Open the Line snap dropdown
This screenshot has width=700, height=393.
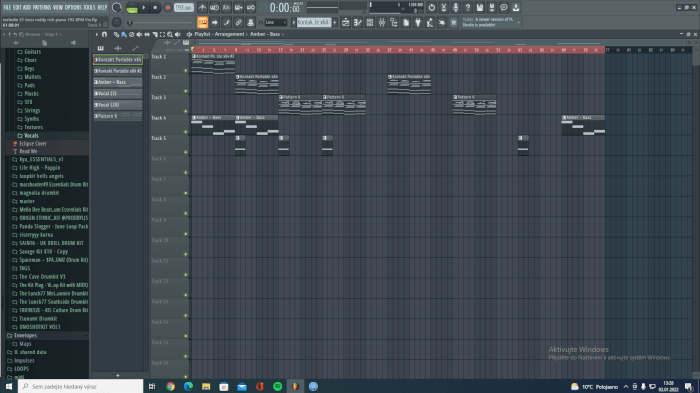(x=275, y=22)
